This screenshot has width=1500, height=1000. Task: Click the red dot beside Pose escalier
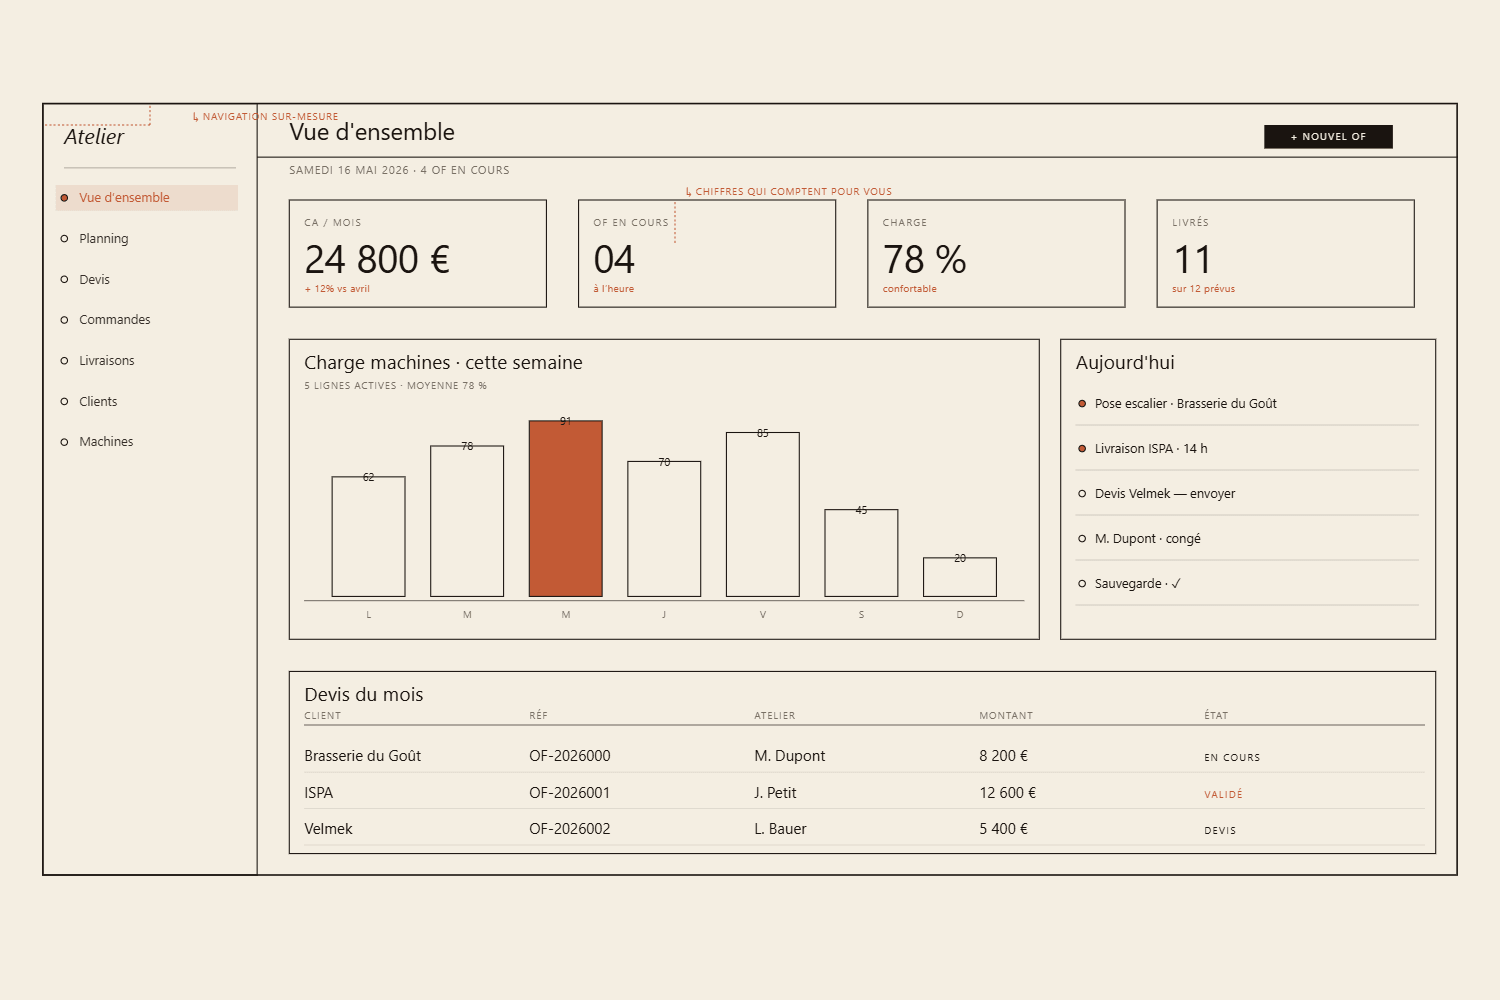click(x=1082, y=404)
